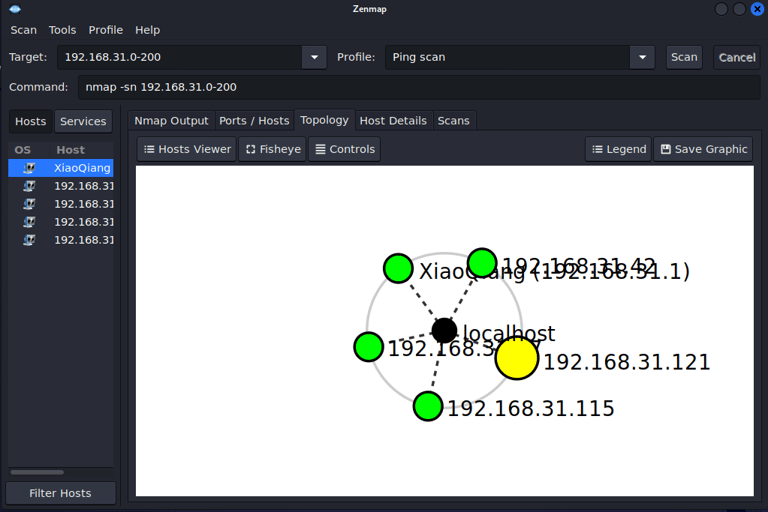Viewport: 768px width, 512px height.
Task: Start the scan with the Scan button
Action: click(x=684, y=57)
